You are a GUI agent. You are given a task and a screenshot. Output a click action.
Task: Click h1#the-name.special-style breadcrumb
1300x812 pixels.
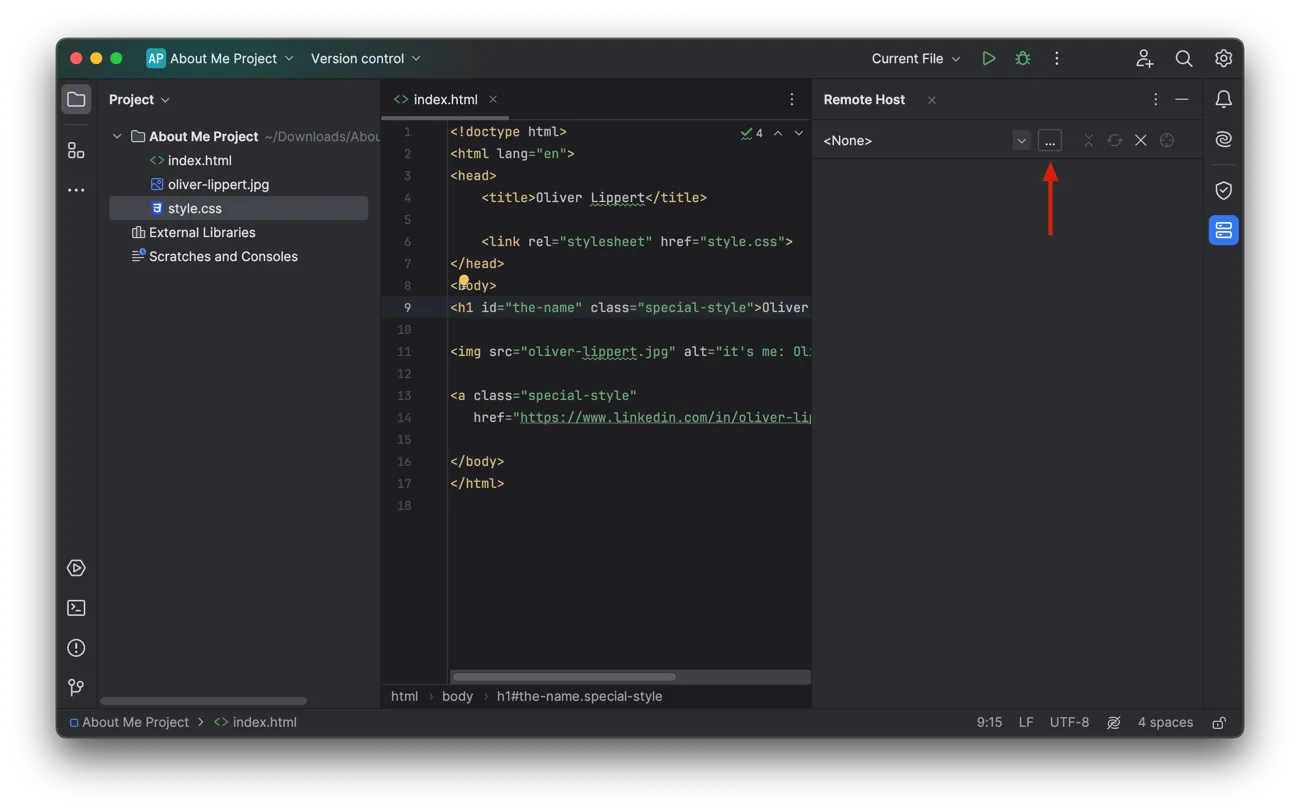tap(579, 696)
